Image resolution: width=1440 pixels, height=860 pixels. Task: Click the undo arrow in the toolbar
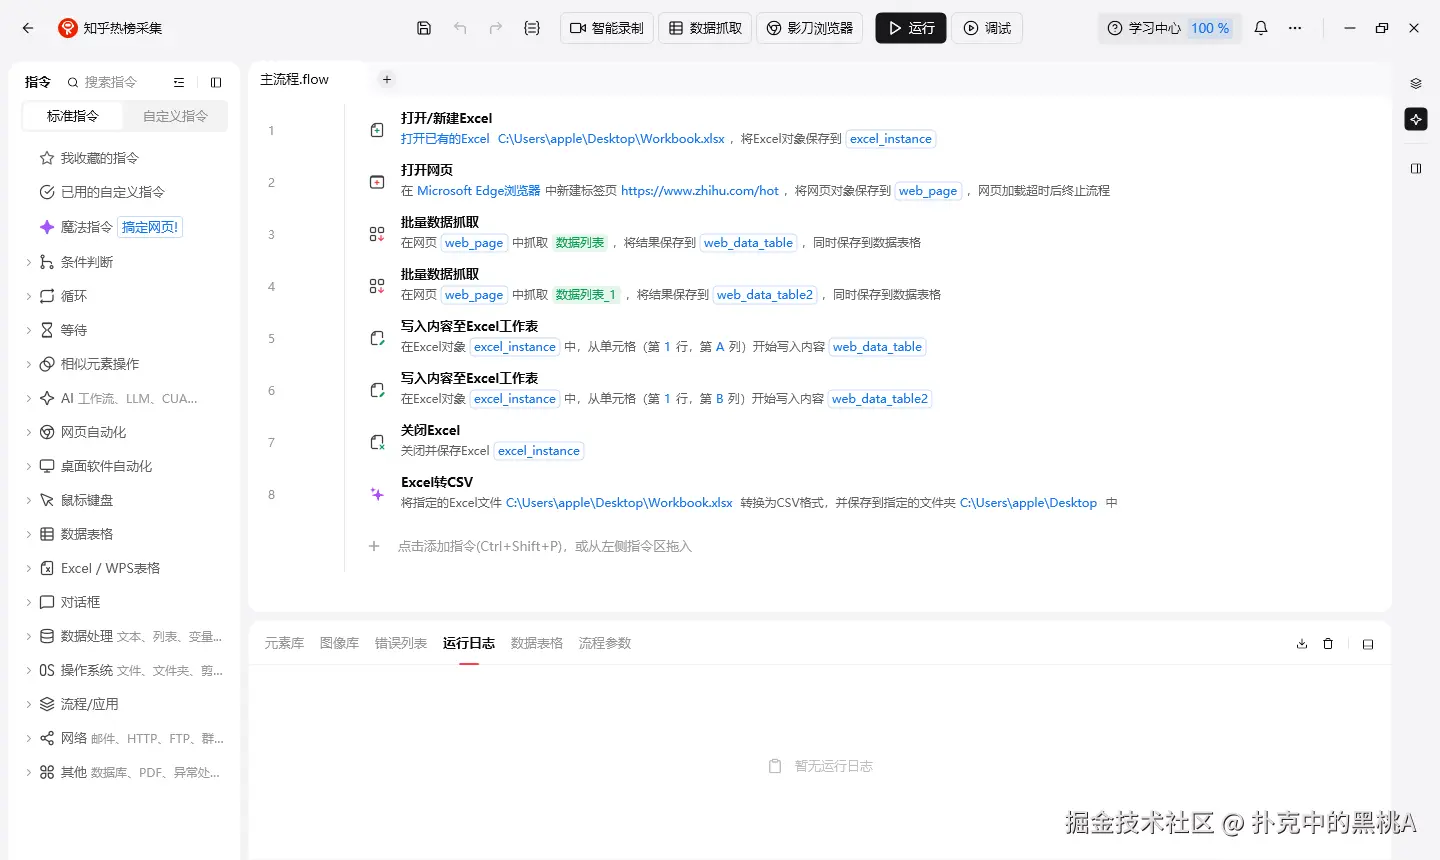coord(460,28)
